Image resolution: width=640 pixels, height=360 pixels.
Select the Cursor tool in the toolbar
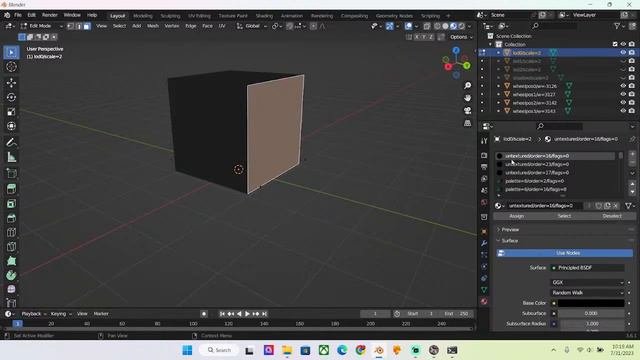coord(11,67)
